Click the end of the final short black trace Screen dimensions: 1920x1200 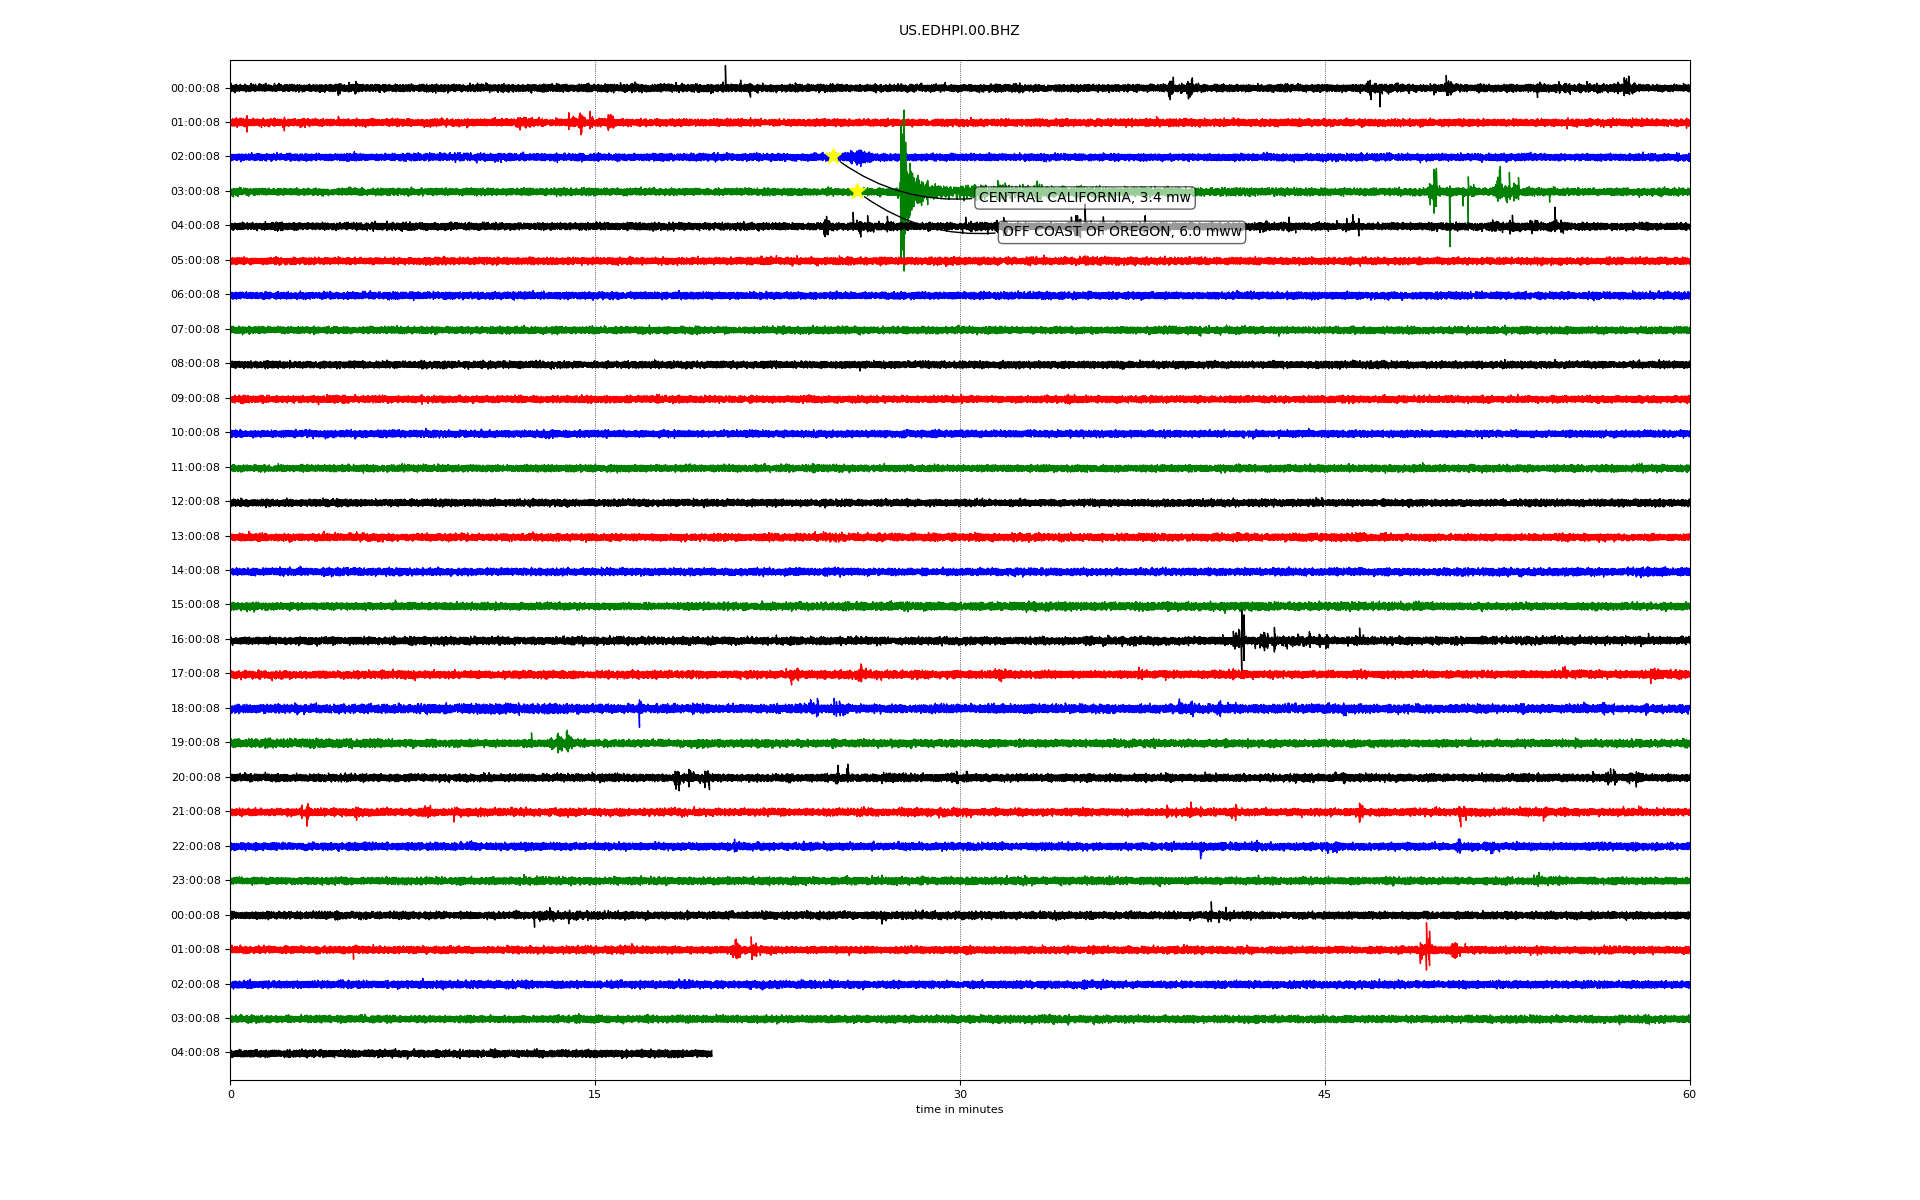click(x=710, y=1053)
